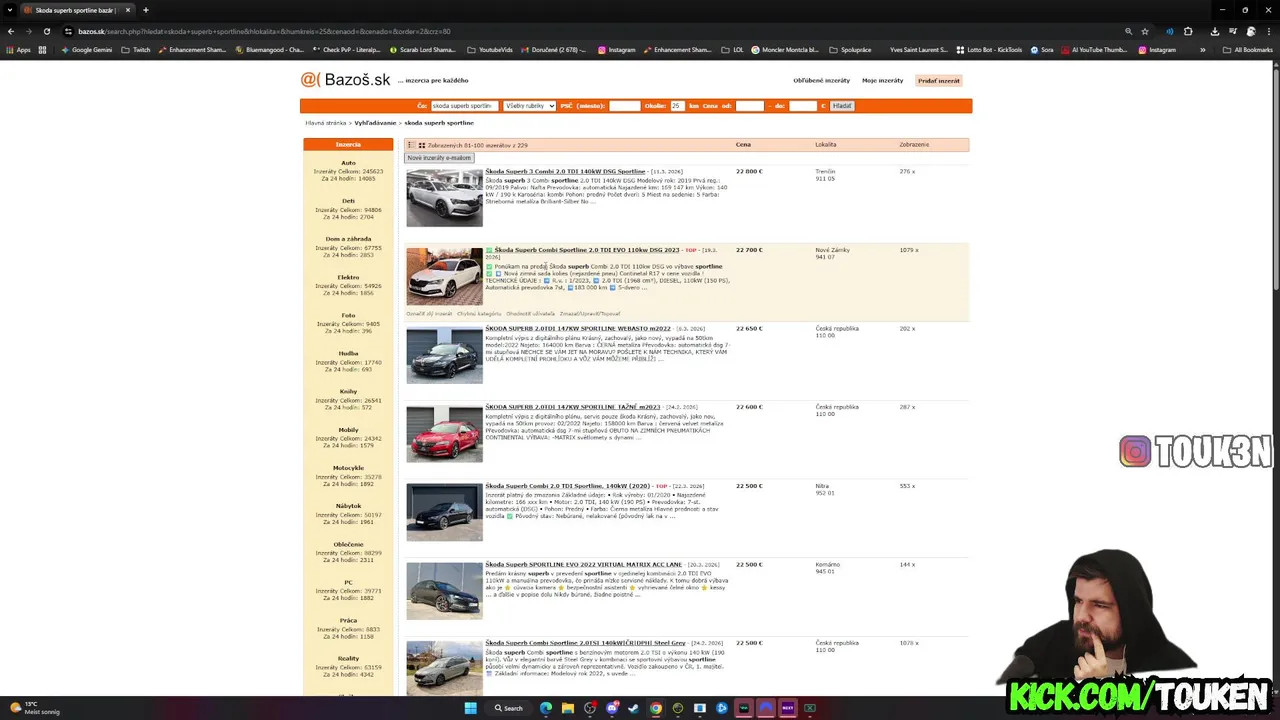1280x720 pixels.
Task: Open the downloads icon in Chrome toolbar
Action: 1214,31
